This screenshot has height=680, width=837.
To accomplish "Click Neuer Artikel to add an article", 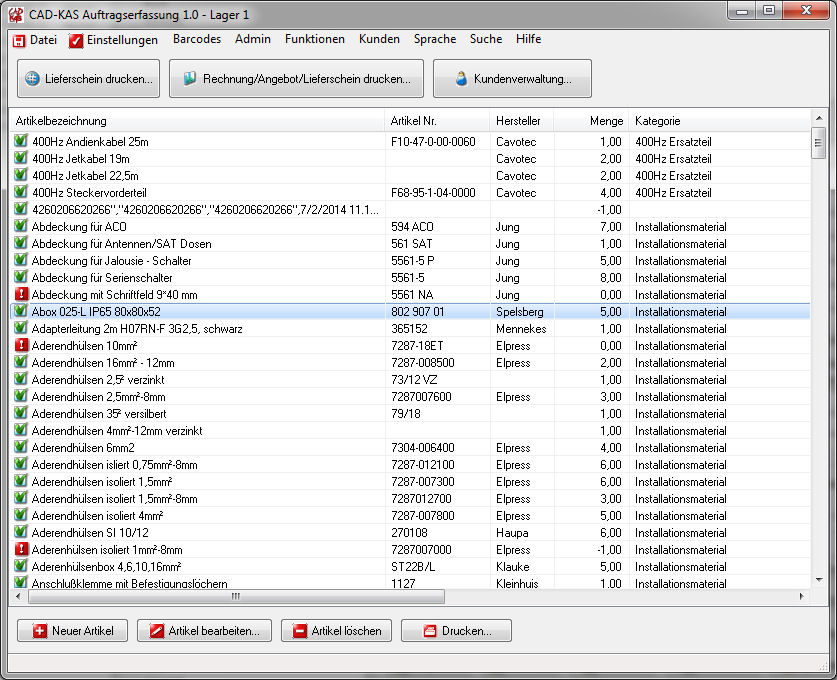I will click(72, 631).
